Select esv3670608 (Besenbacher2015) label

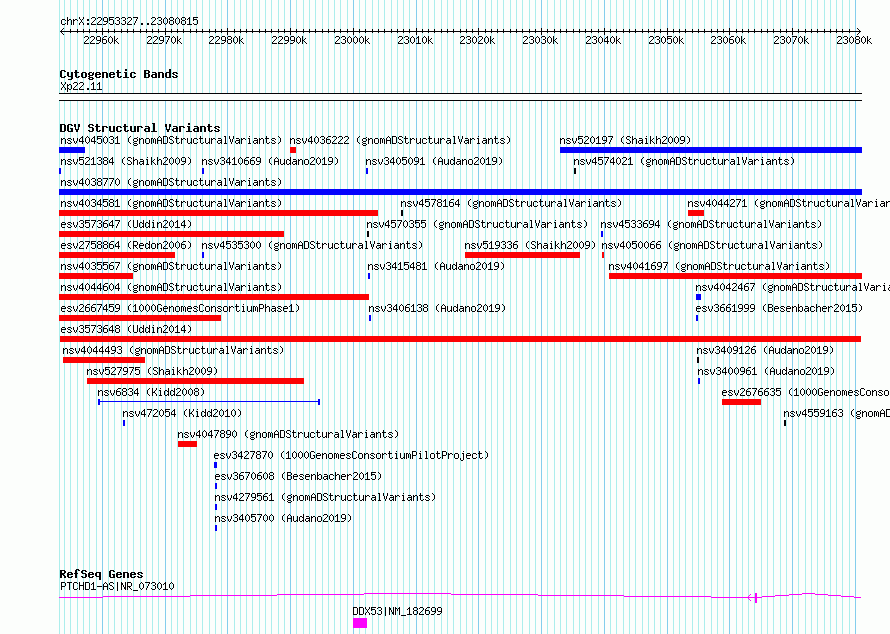pos(298,476)
